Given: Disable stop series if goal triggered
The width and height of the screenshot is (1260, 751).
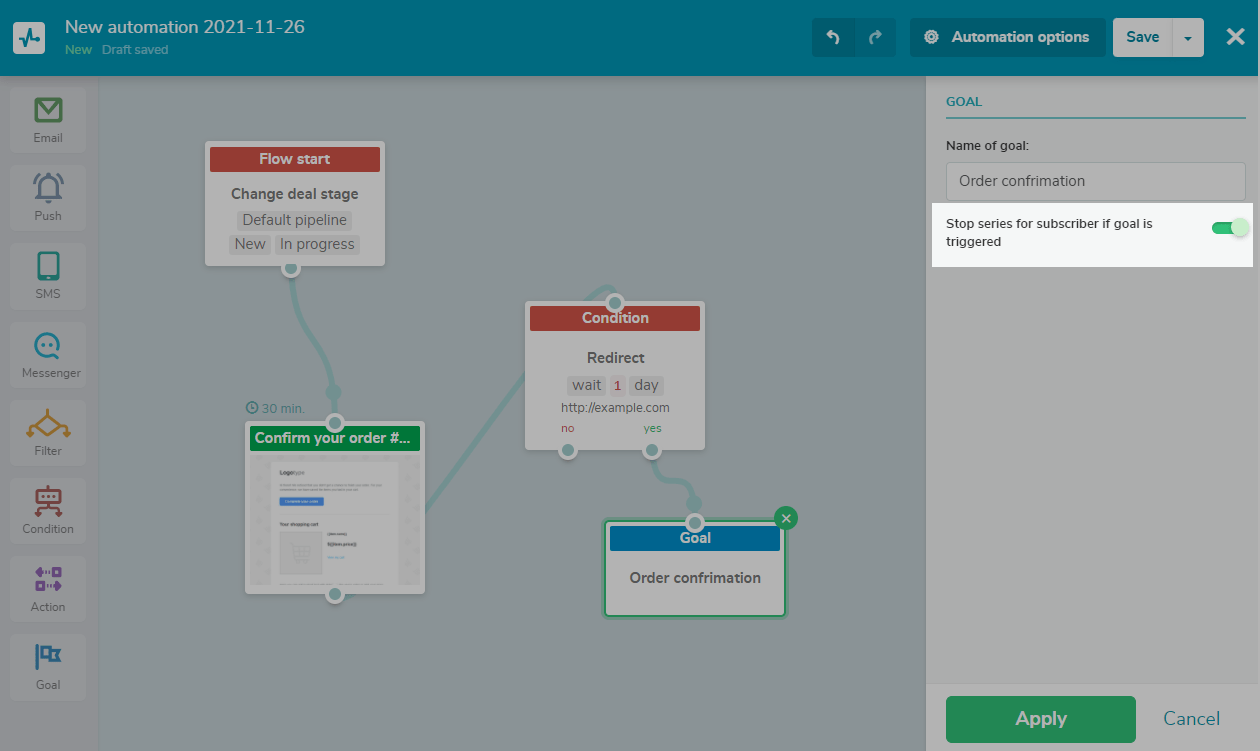Looking at the screenshot, I should 1230,228.
